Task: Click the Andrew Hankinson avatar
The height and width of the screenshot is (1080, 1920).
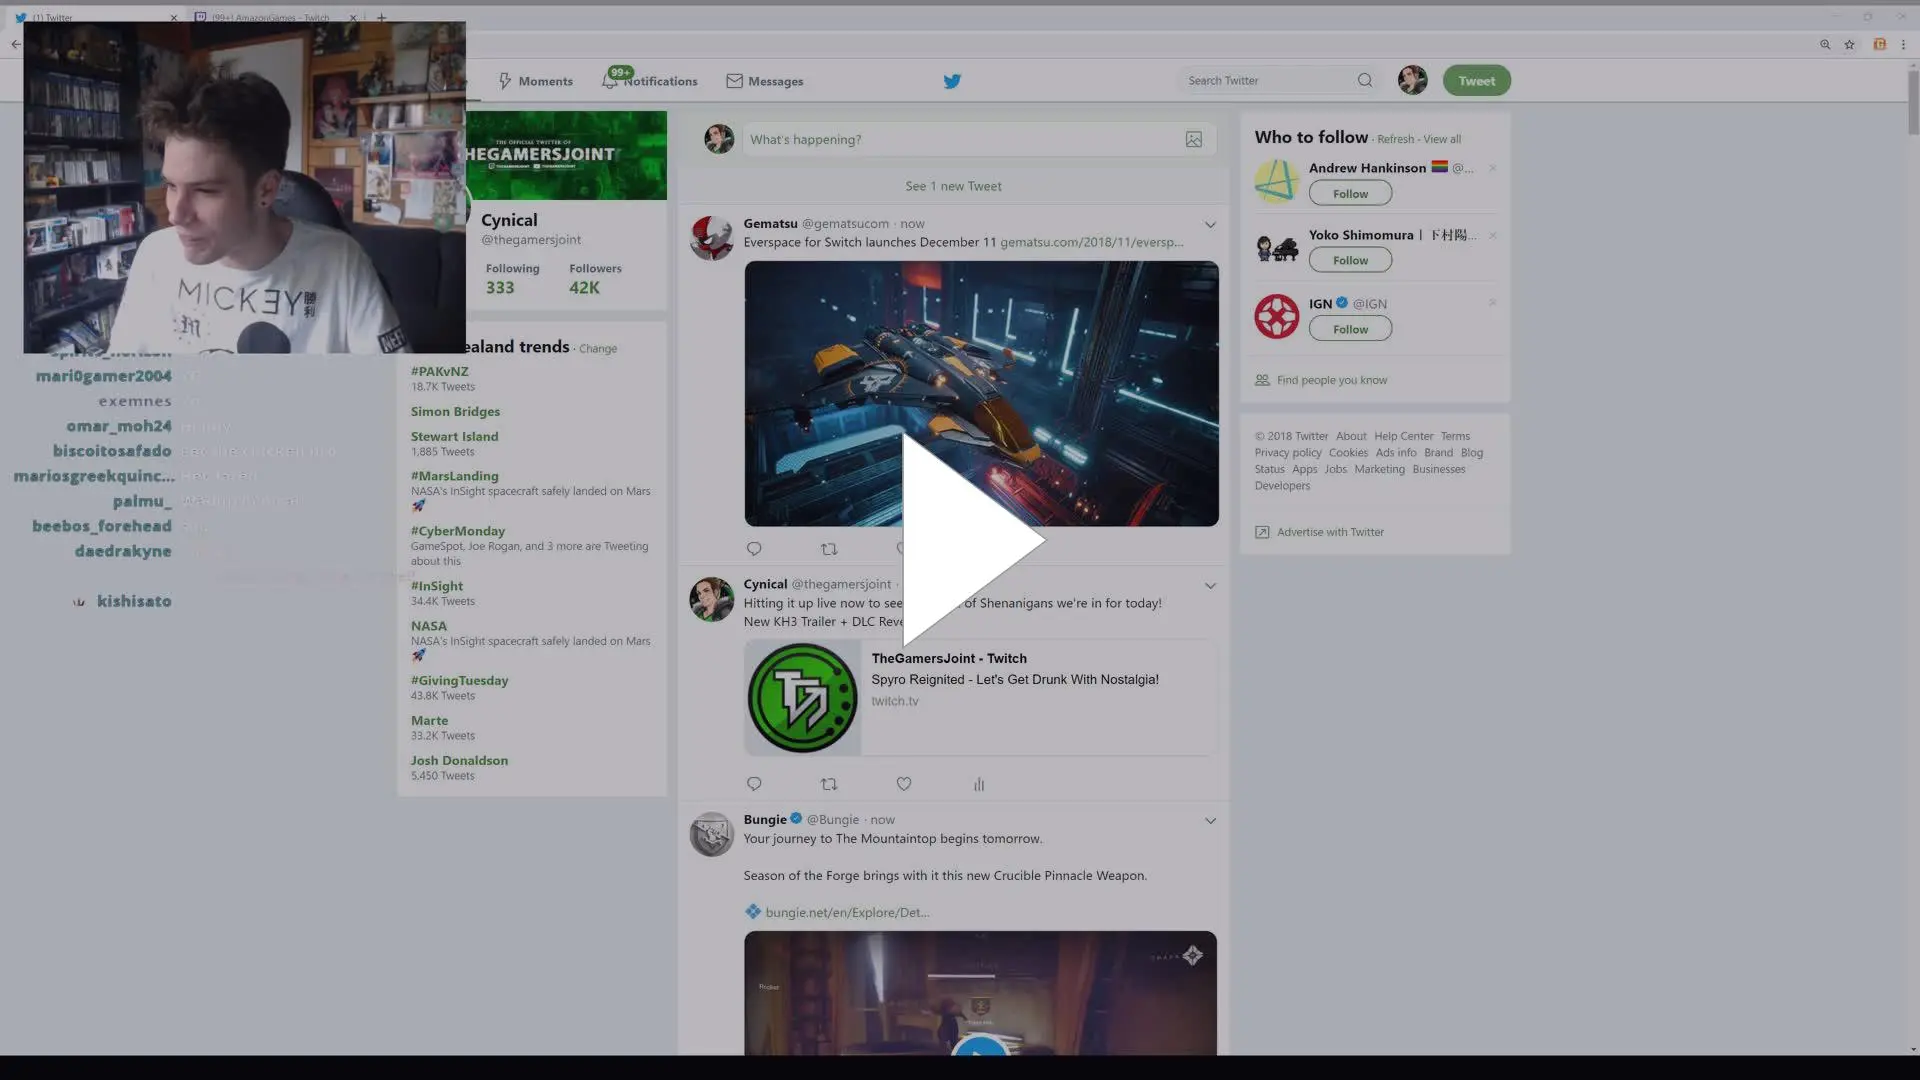Action: (x=1276, y=182)
